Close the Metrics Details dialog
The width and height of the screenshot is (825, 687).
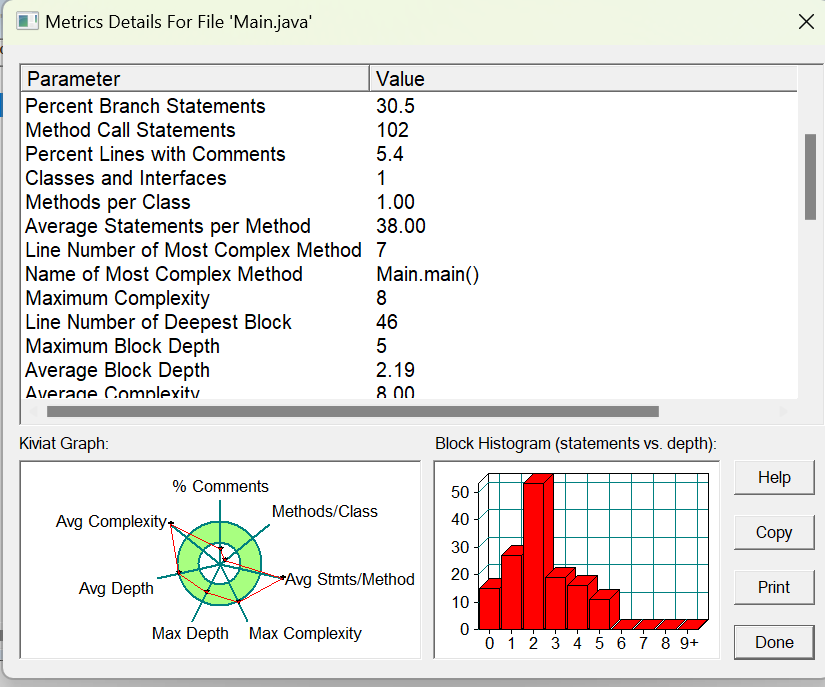(806, 22)
